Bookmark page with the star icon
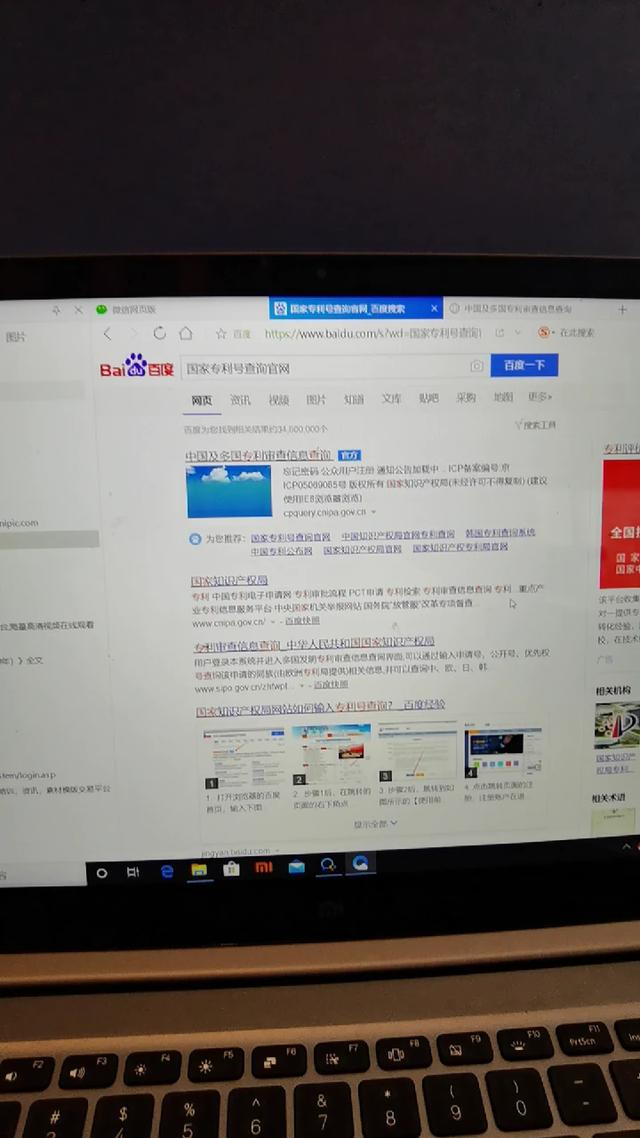This screenshot has height=1138, width=640. 221,334
